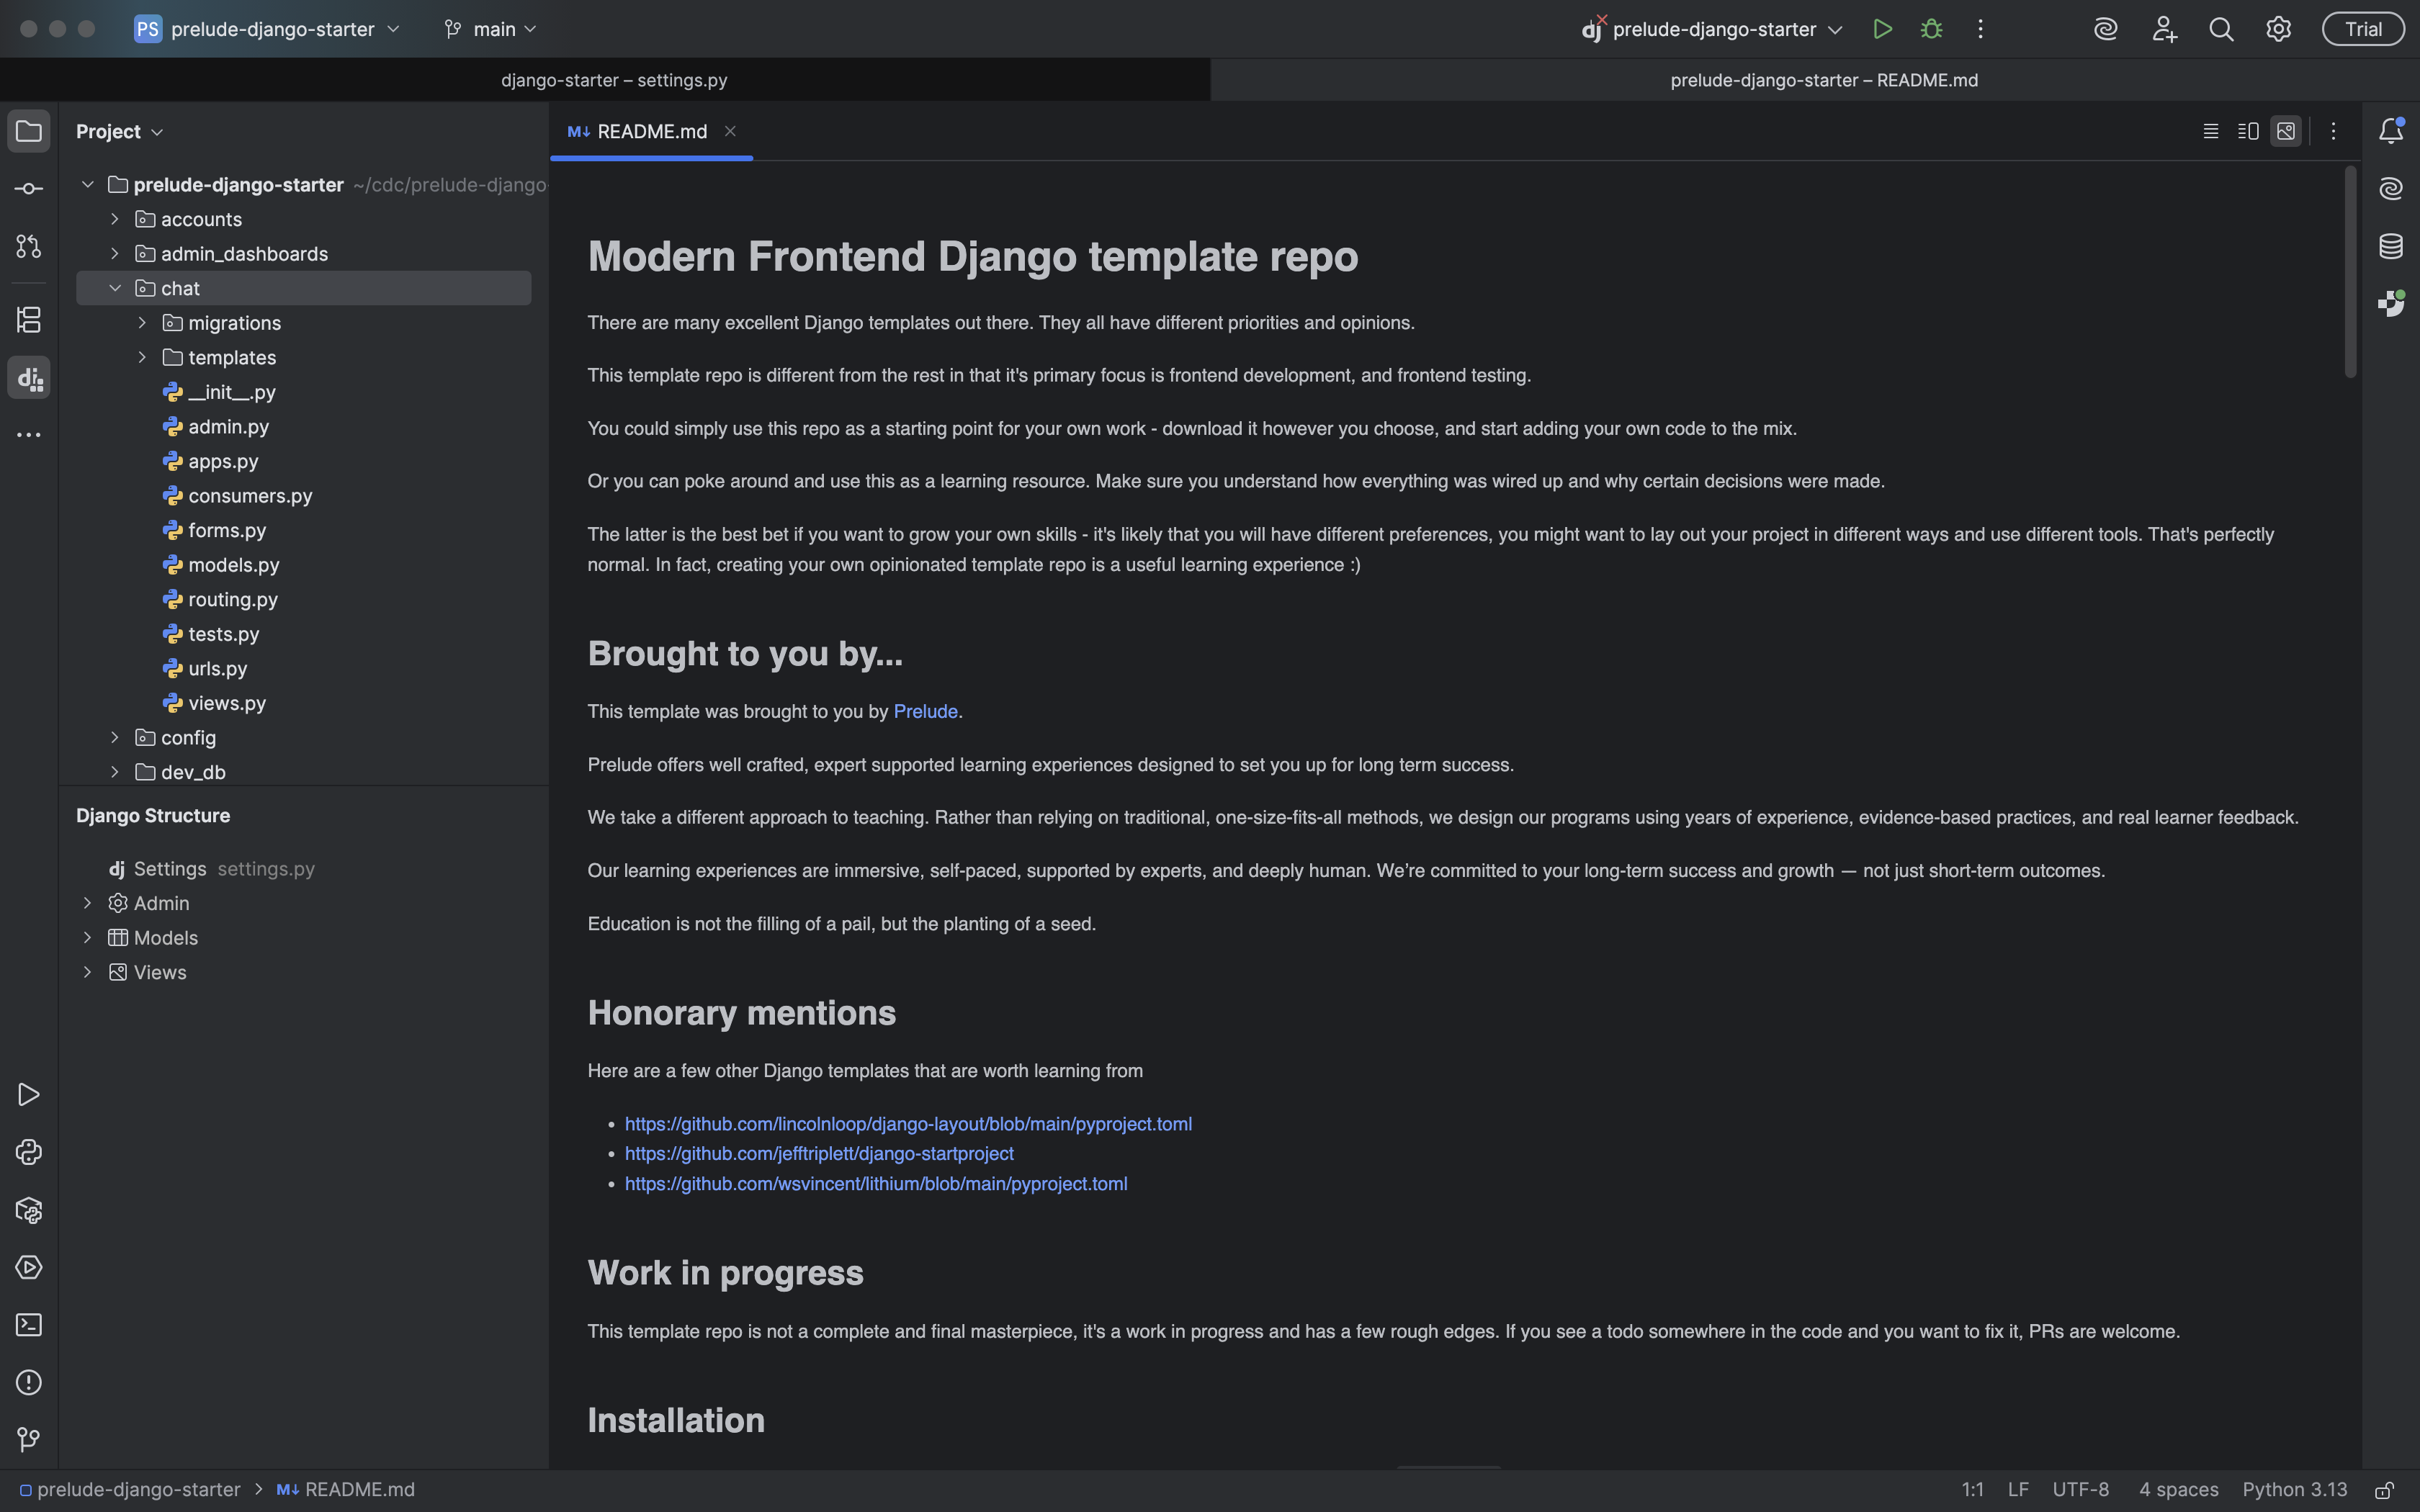The height and width of the screenshot is (1512, 2420).
Task: Open the Terminal tool window icon
Action: (x=29, y=1325)
